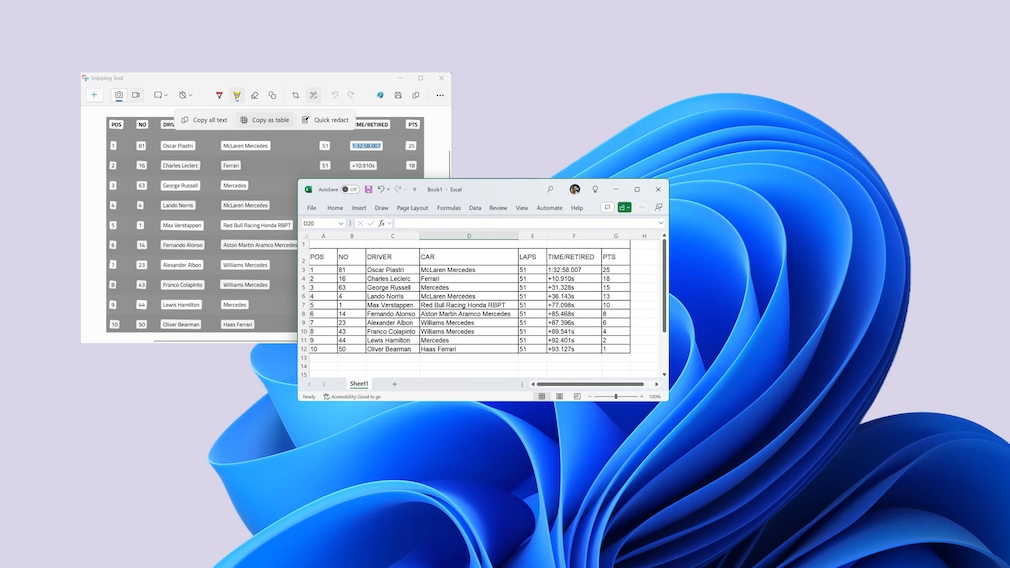1010x568 pixels.
Task: Toggle the AutoSave switch in Excel
Action: 350,189
